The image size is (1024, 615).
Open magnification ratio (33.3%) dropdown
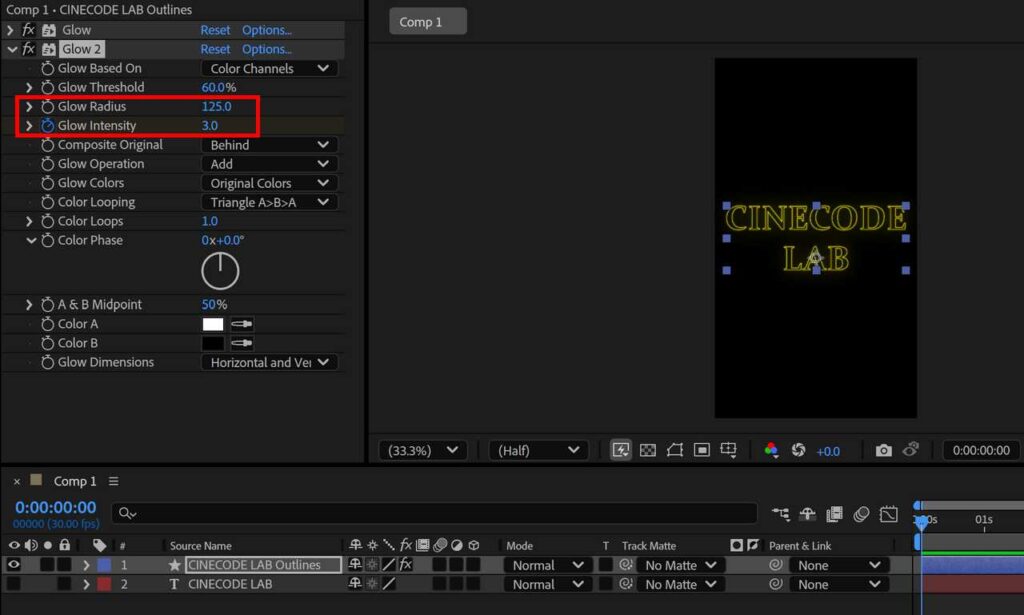point(423,450)
